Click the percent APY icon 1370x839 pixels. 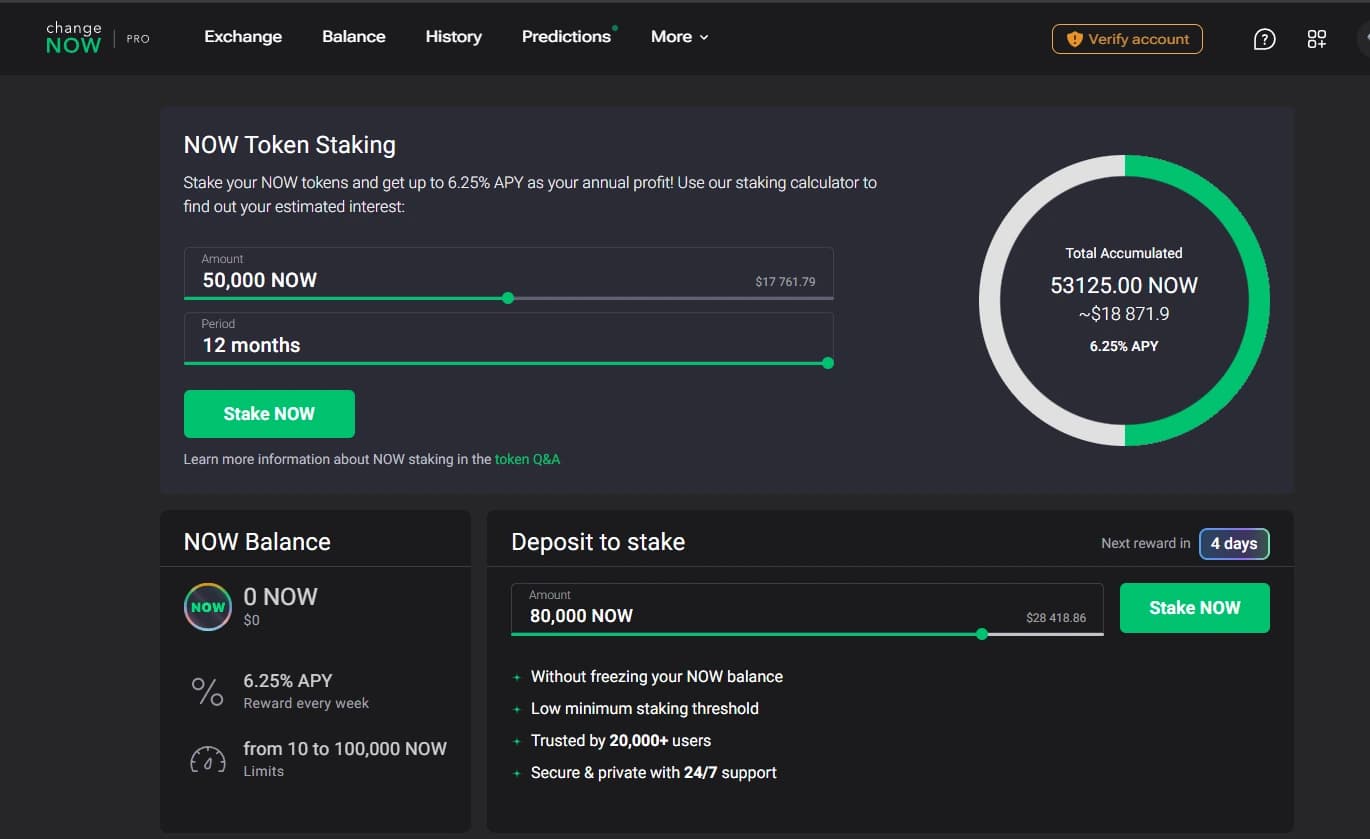(x=208, y=691)
